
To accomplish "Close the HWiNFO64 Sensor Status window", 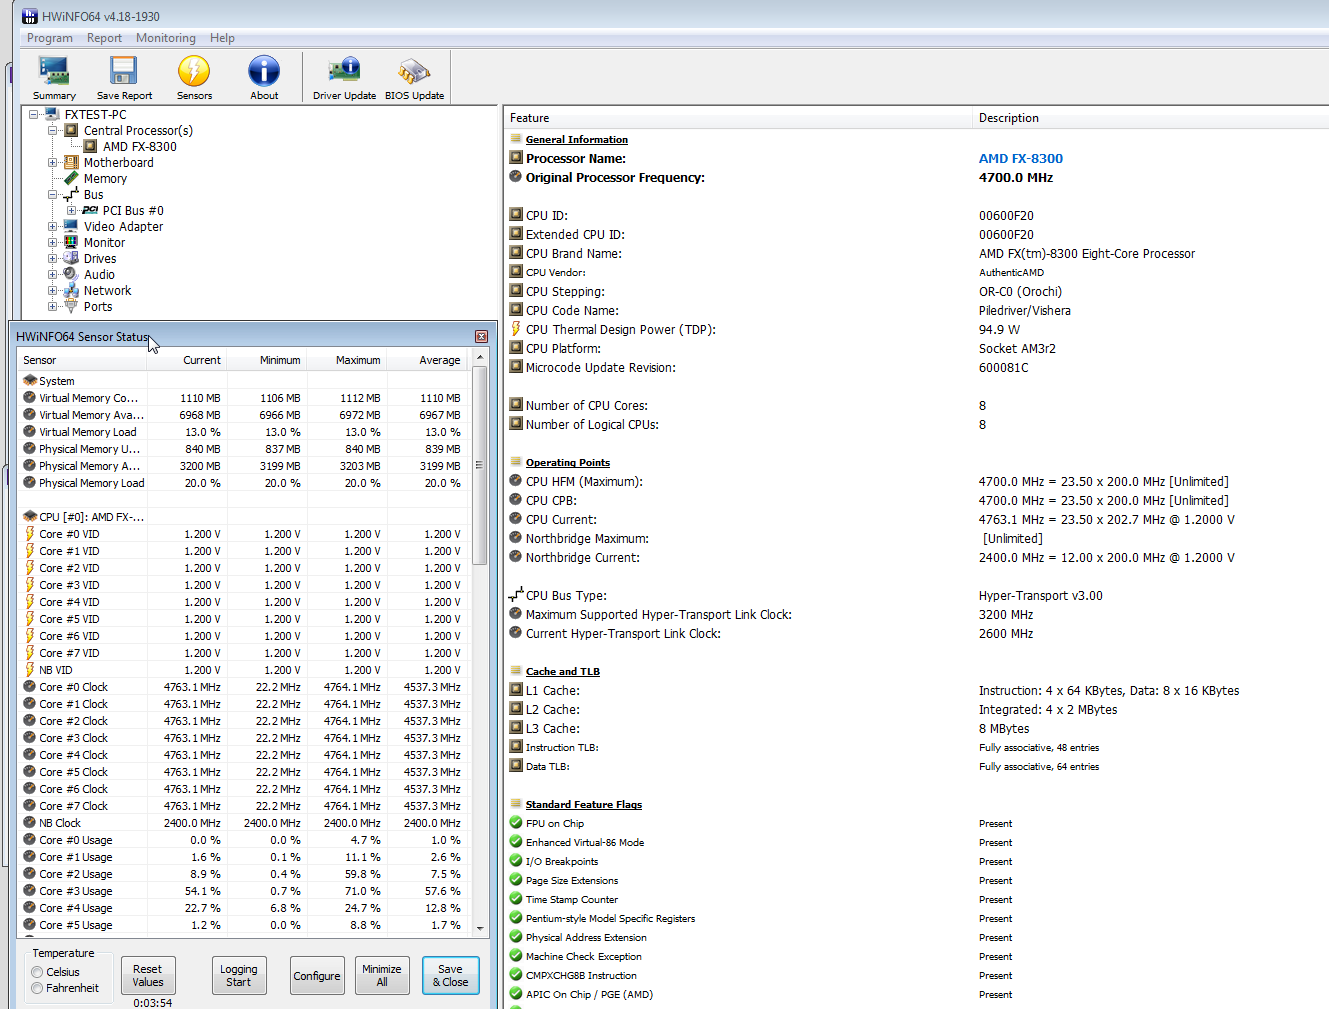I will click(x=481, y=337).
